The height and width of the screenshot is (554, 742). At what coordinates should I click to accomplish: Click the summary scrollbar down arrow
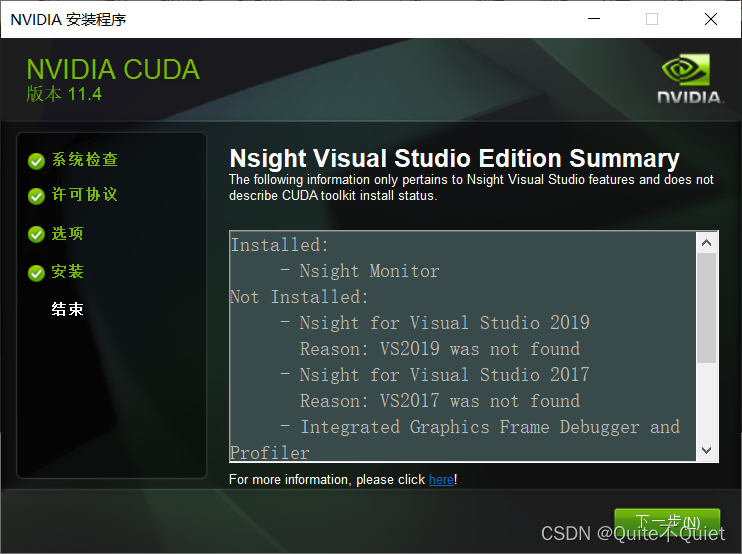[707, 450]
